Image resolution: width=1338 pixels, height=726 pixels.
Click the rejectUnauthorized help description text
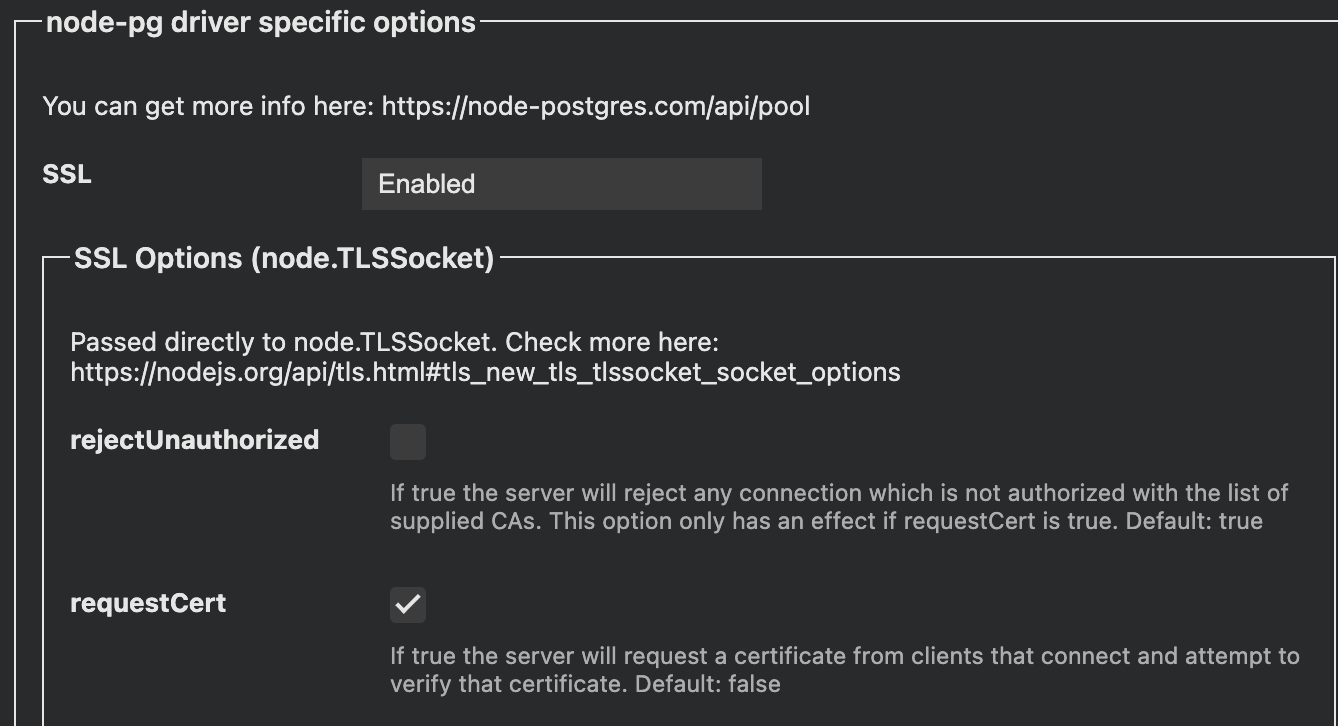coord(839,506)
